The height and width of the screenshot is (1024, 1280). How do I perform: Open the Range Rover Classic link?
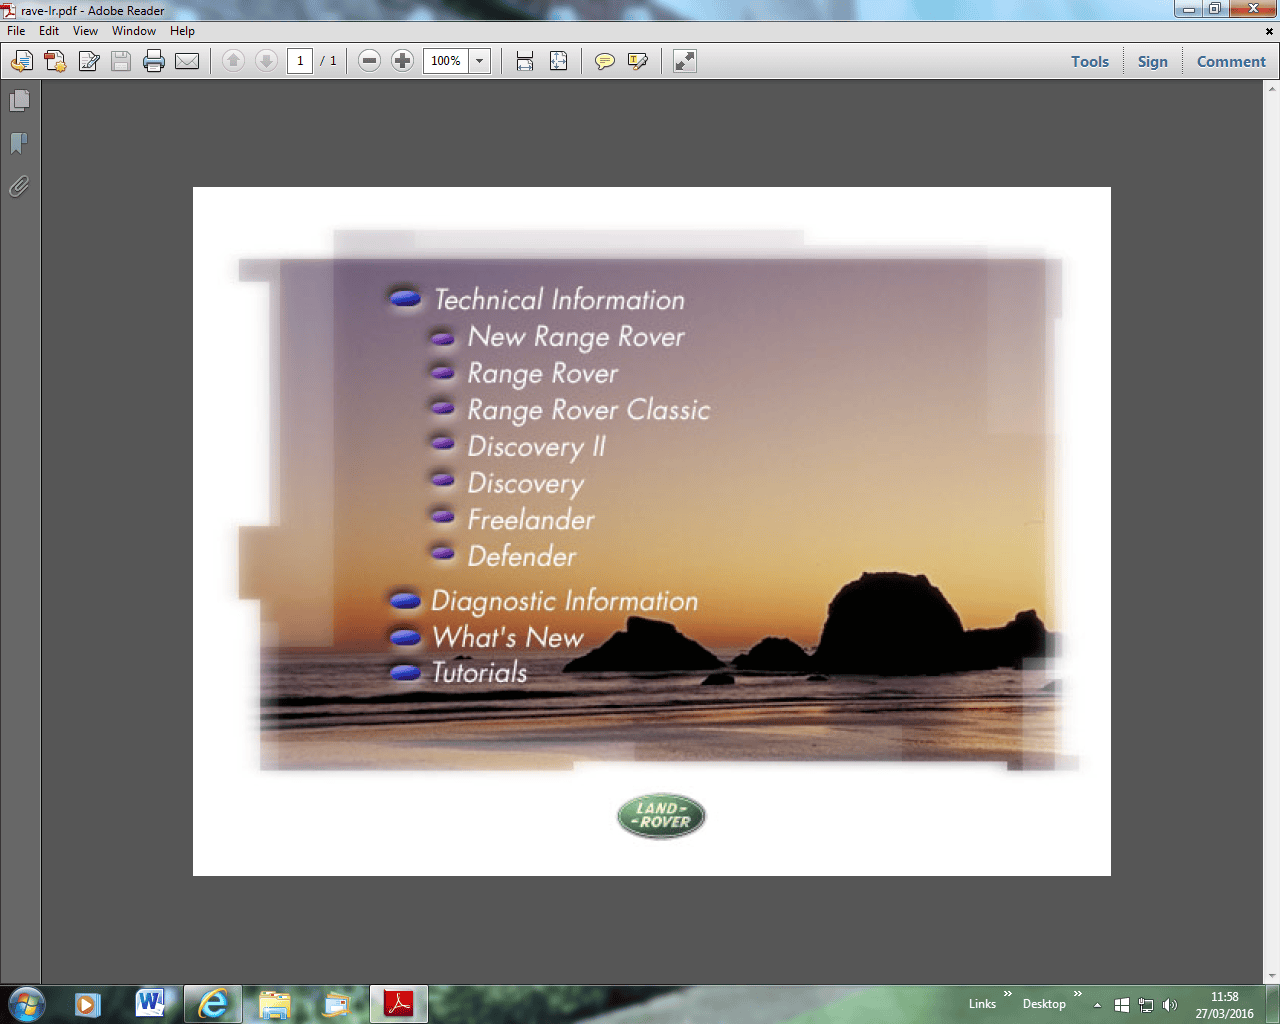pyautogui.click(x=589, y=410)
